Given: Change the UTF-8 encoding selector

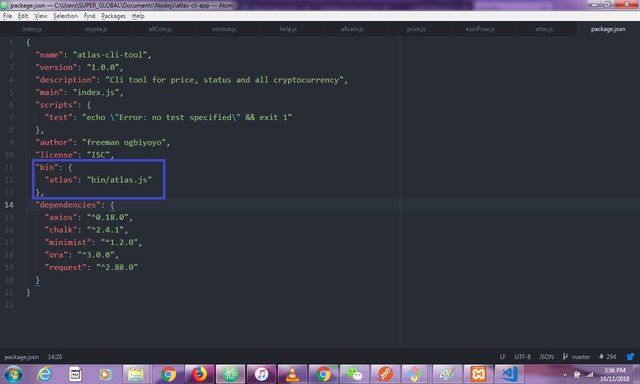Looking at the screenshot, I should pyautogui.click(x=522, y=357).
